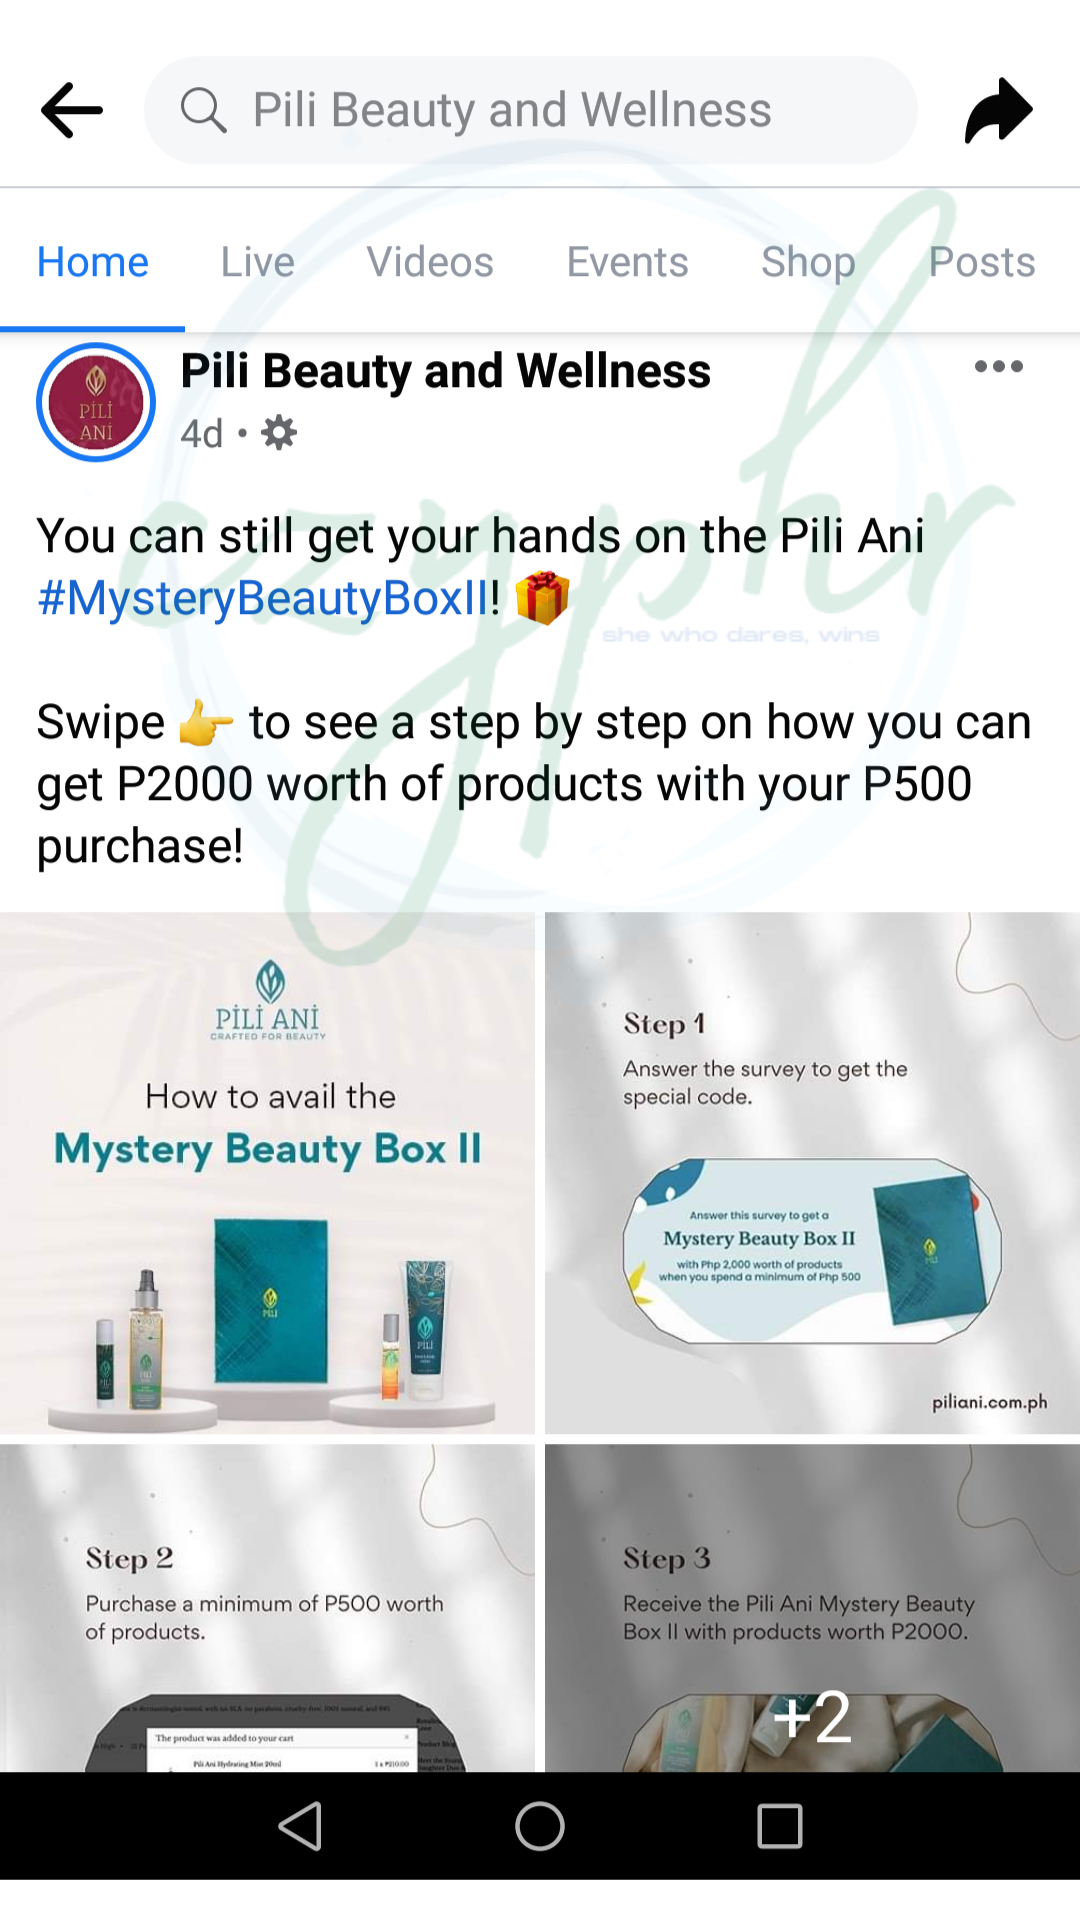Screen dimensions: 1080x1920
Task: Tap the Android home circle button
Action: tap(540, 1826)
